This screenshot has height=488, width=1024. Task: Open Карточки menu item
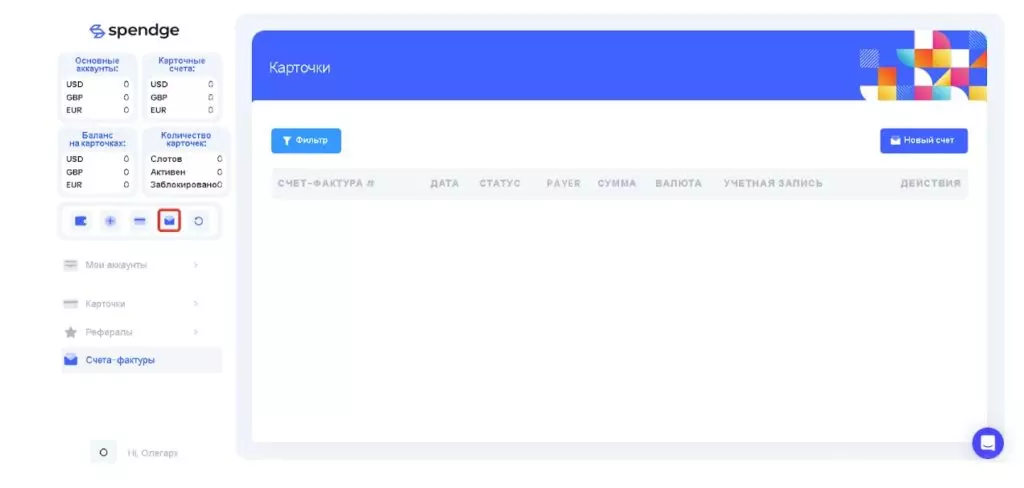click(142, 304)
